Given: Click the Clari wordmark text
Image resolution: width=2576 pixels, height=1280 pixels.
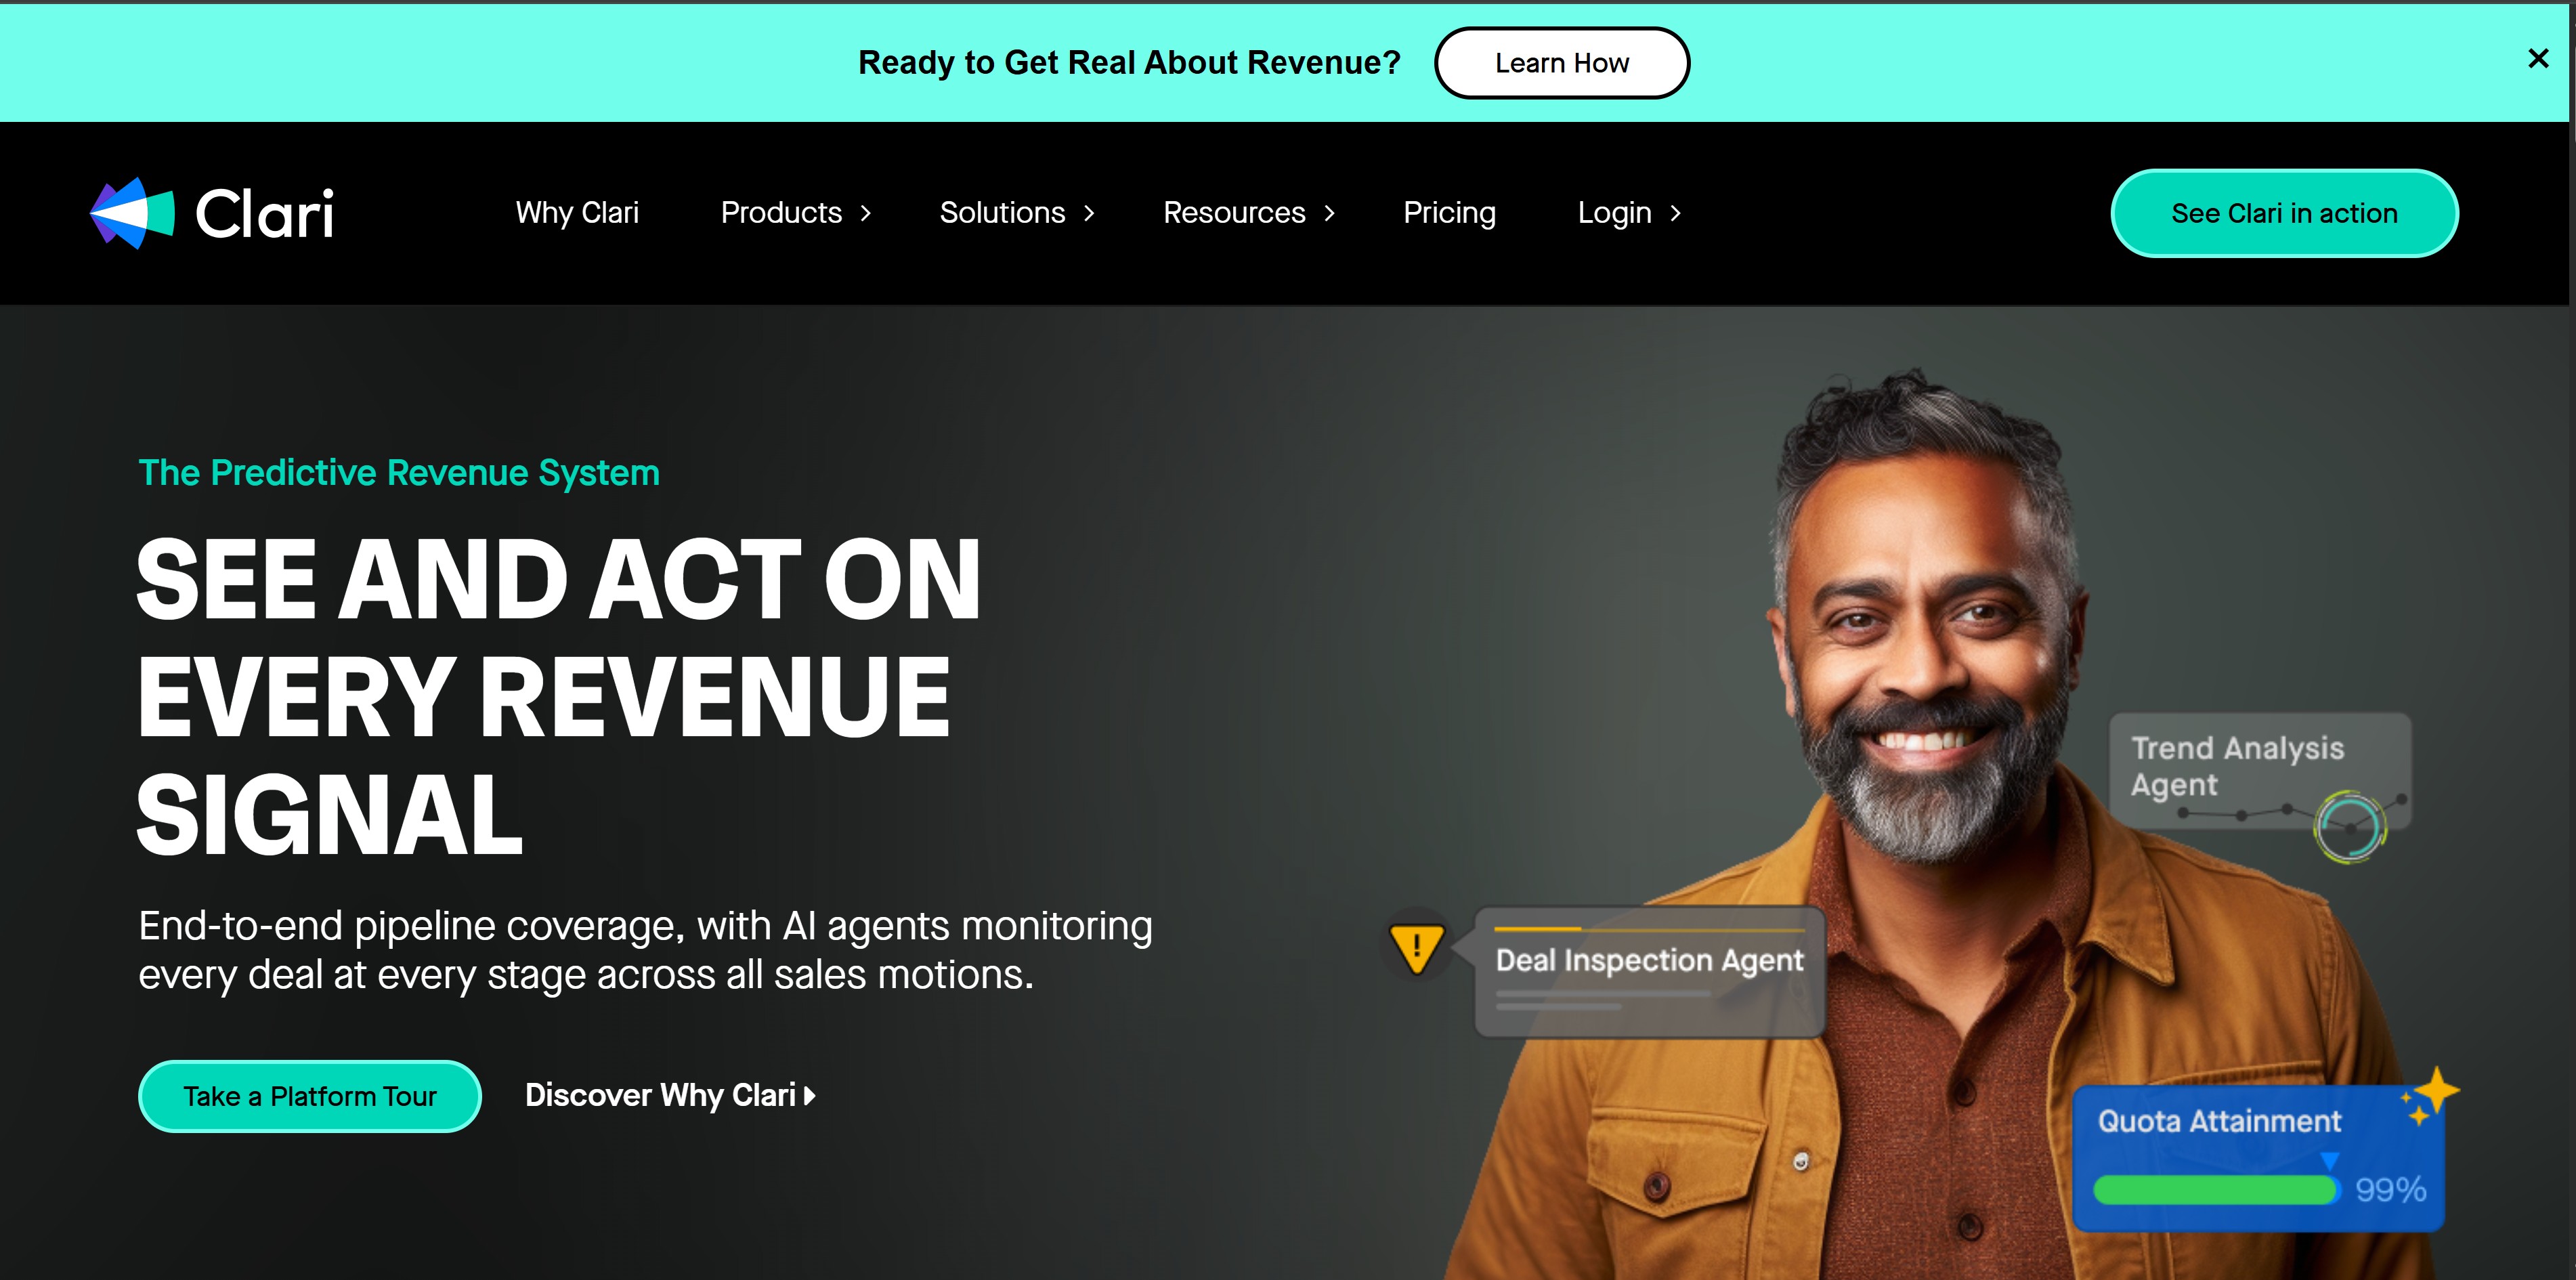Looking at the screenshot, I should (x=265, y=214).
